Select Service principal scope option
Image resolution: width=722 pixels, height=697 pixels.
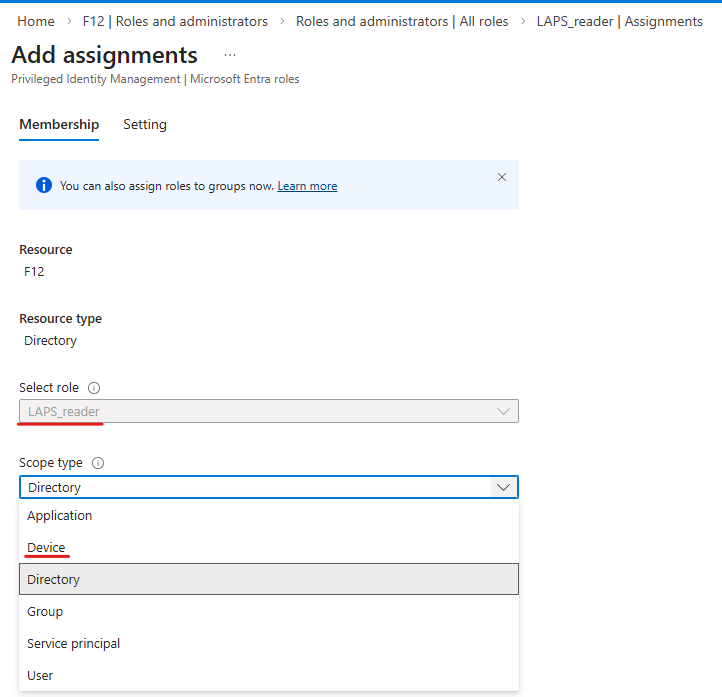point(74,644)
